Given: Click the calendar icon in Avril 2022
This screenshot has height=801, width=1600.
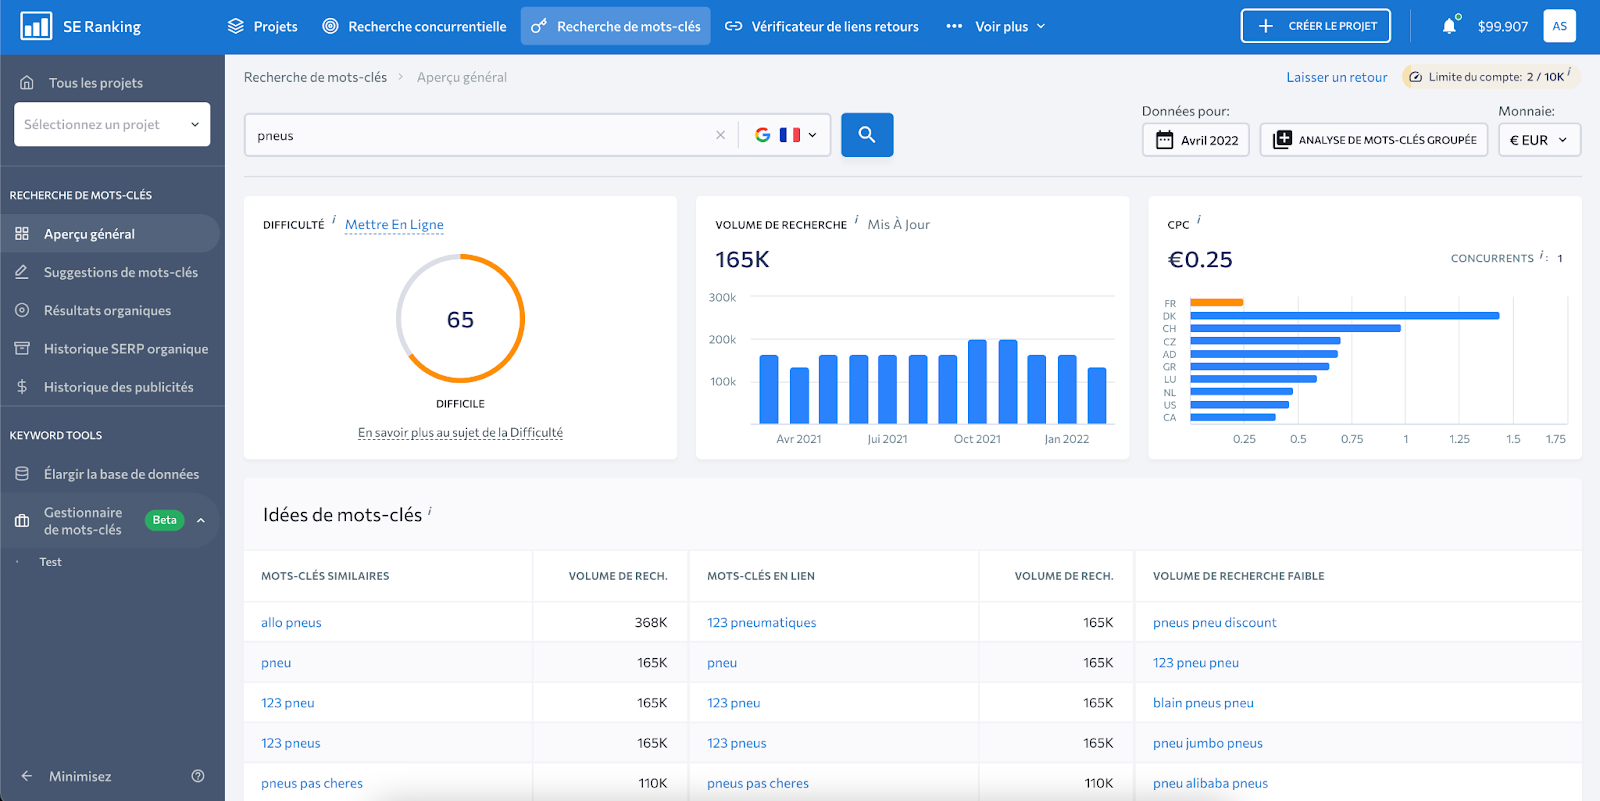Looking at the screenshot, I should [1164, 140].
